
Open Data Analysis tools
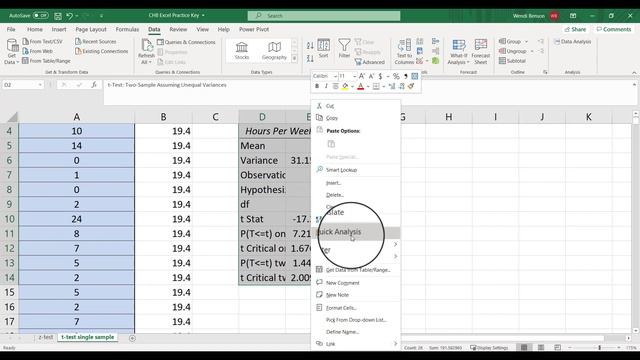coord(573,42)
